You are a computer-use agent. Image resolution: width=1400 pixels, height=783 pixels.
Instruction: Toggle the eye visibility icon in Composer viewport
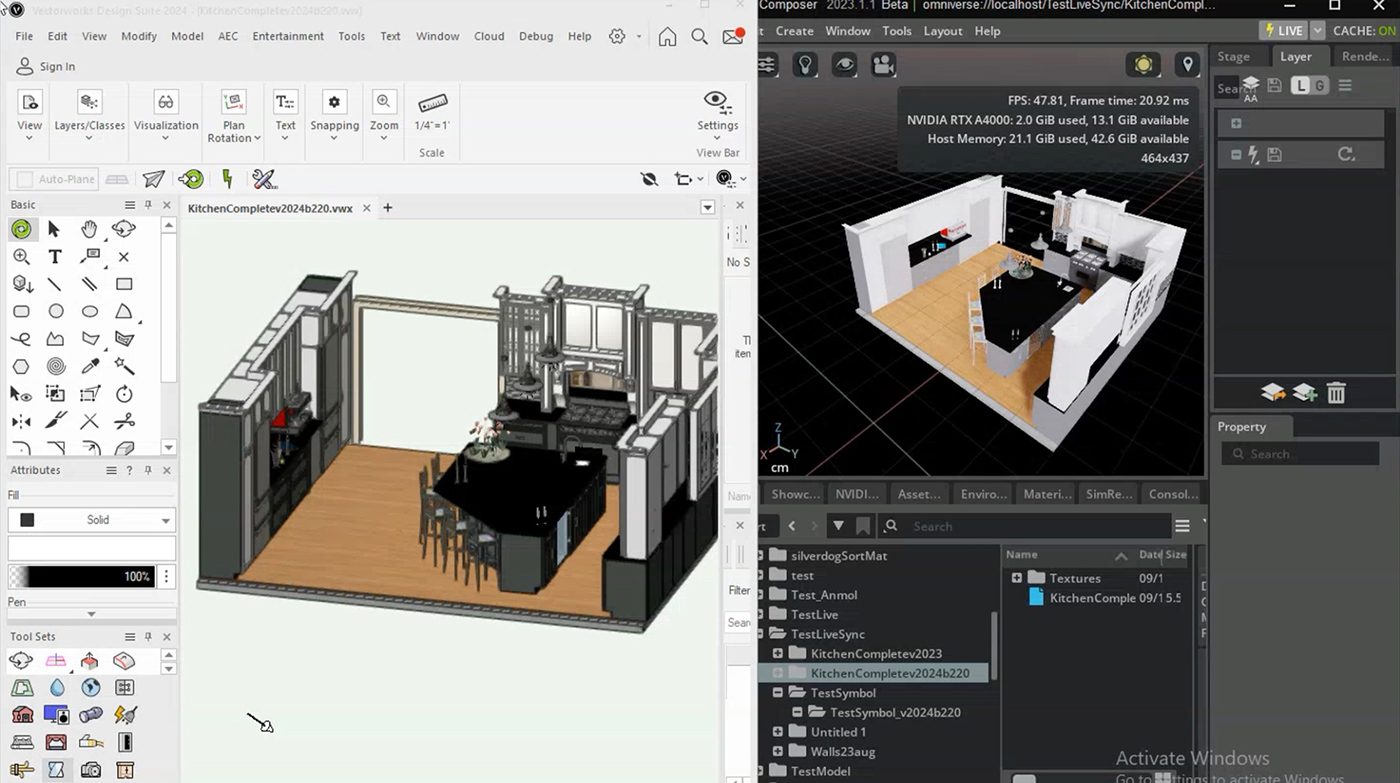(x=844, y=65)
